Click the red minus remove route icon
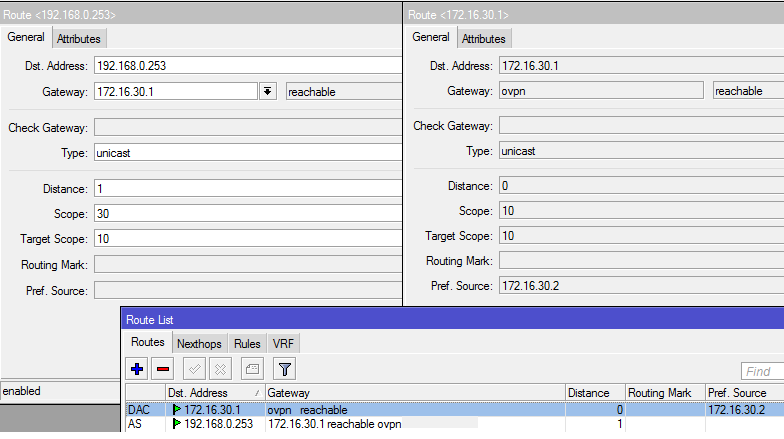784x439 pixels. 163,370
